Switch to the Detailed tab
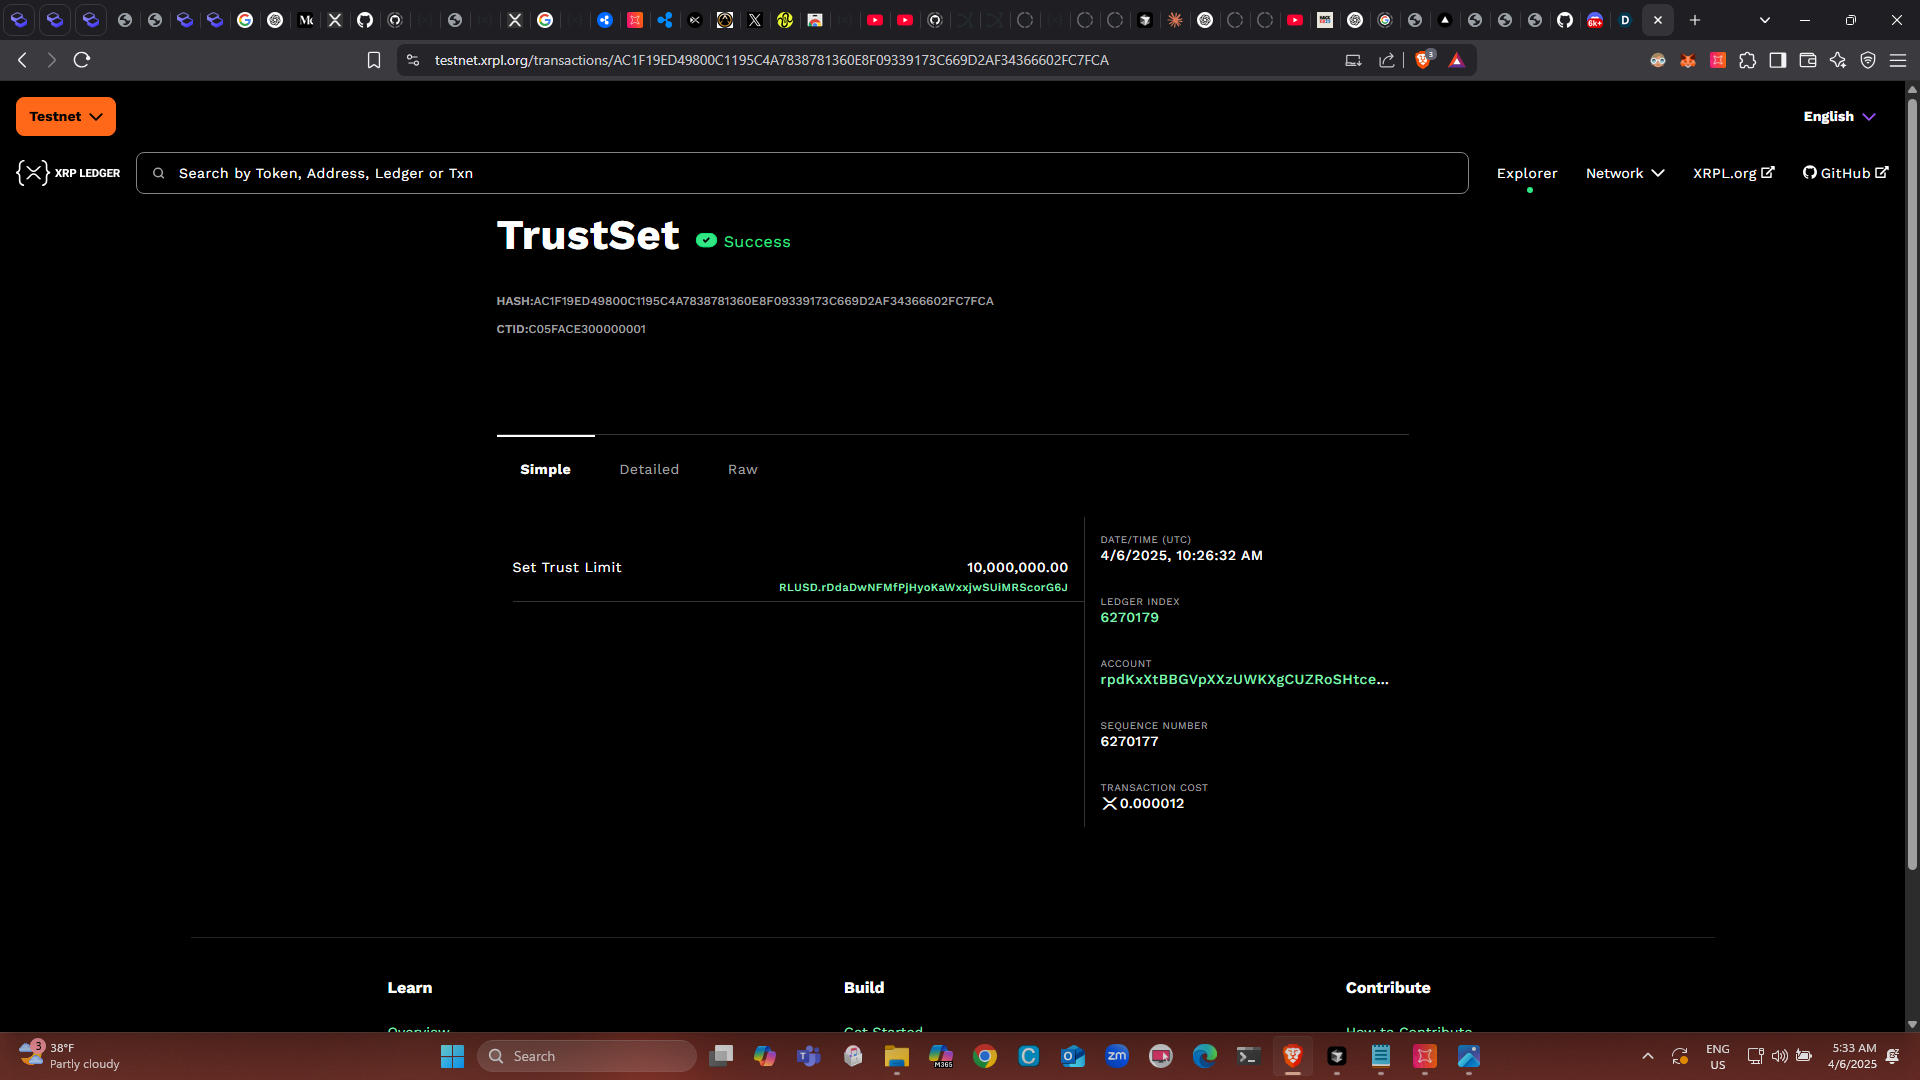The width and height of the screenshot is (1920, 1080). click(649, 469)
